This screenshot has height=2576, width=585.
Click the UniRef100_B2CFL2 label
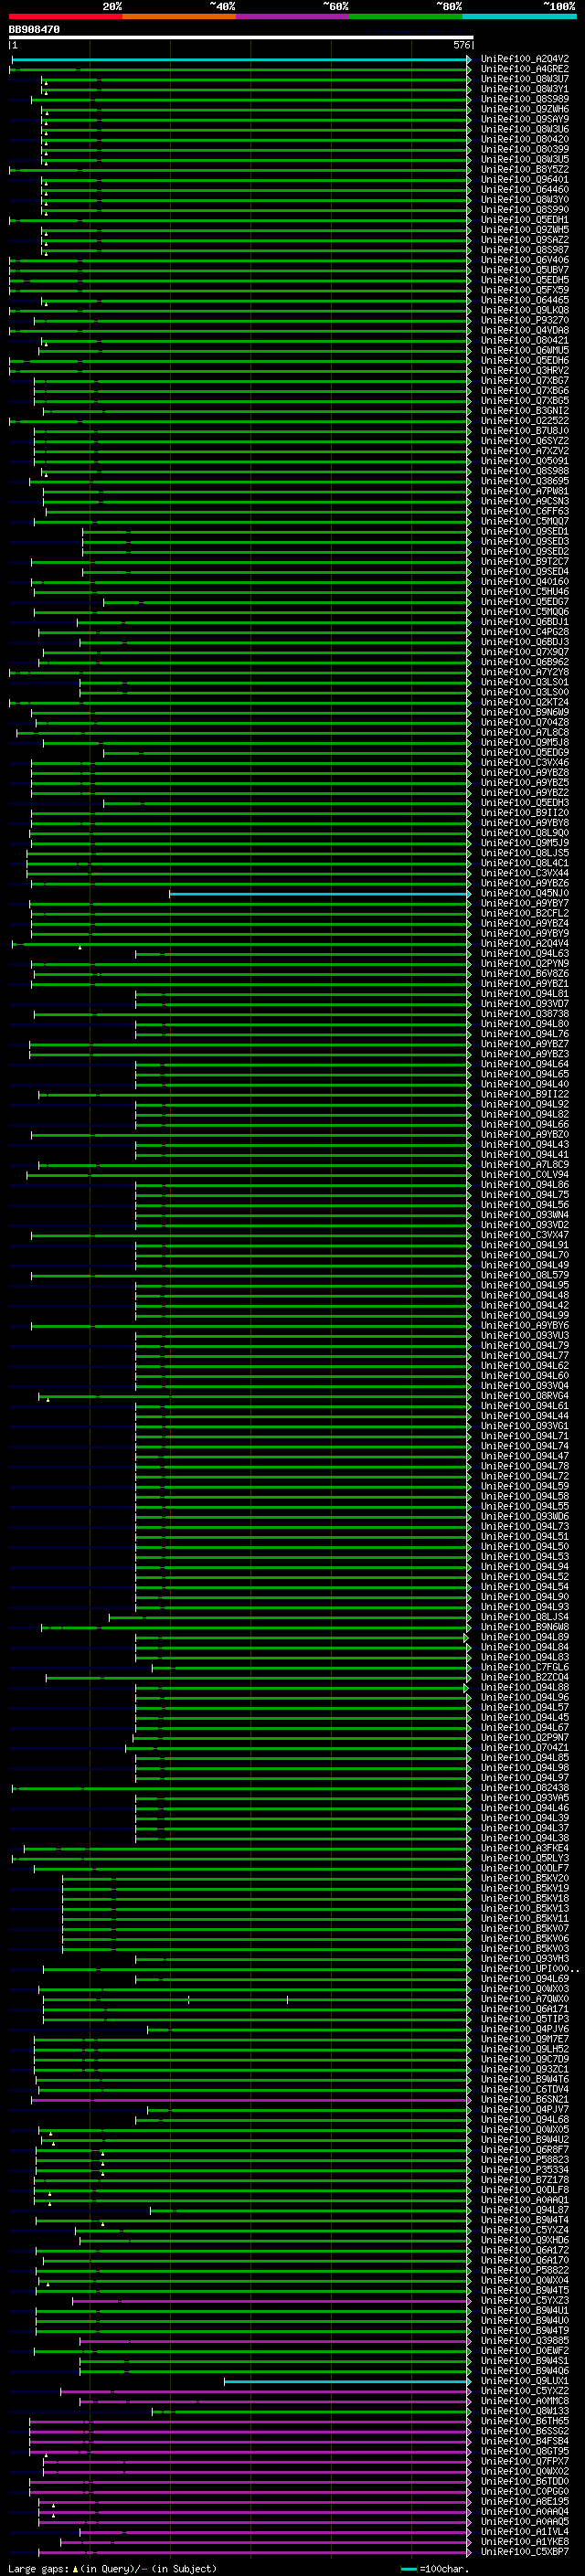525,913
